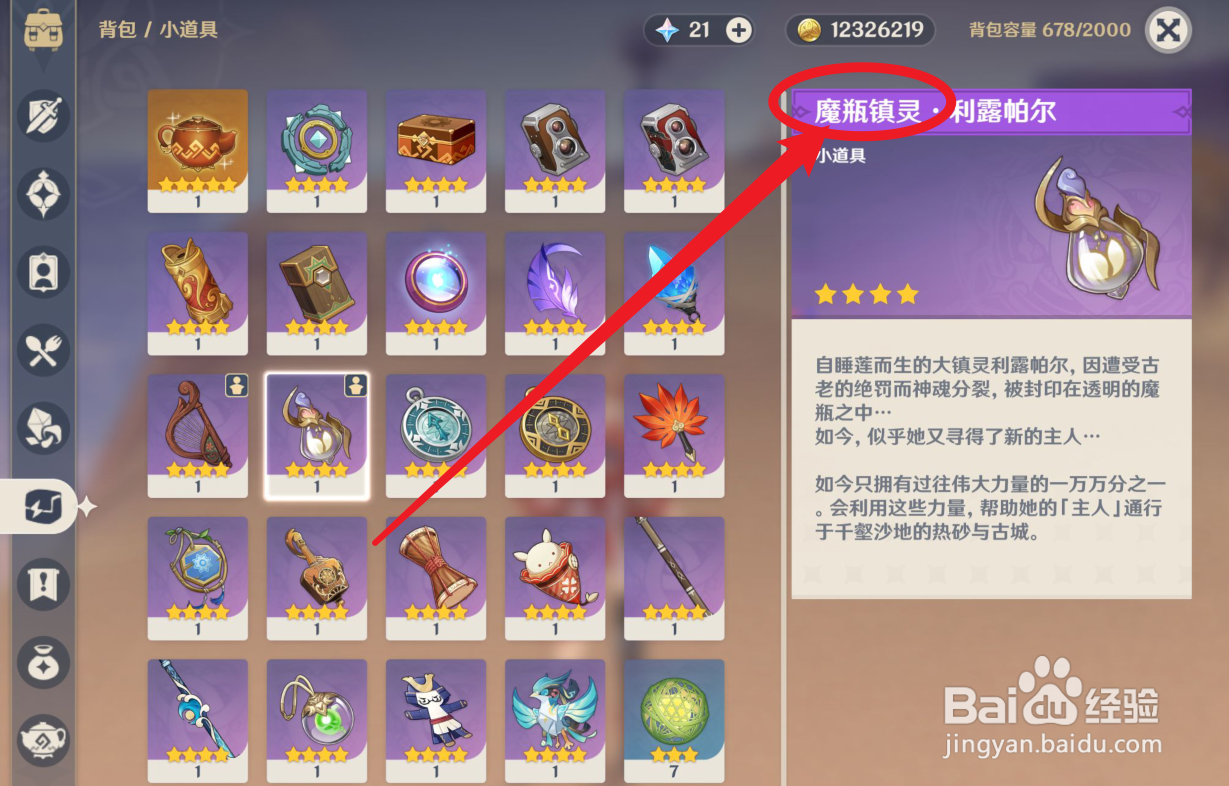Close the inventory with X button

click(x=1168, y=30)
